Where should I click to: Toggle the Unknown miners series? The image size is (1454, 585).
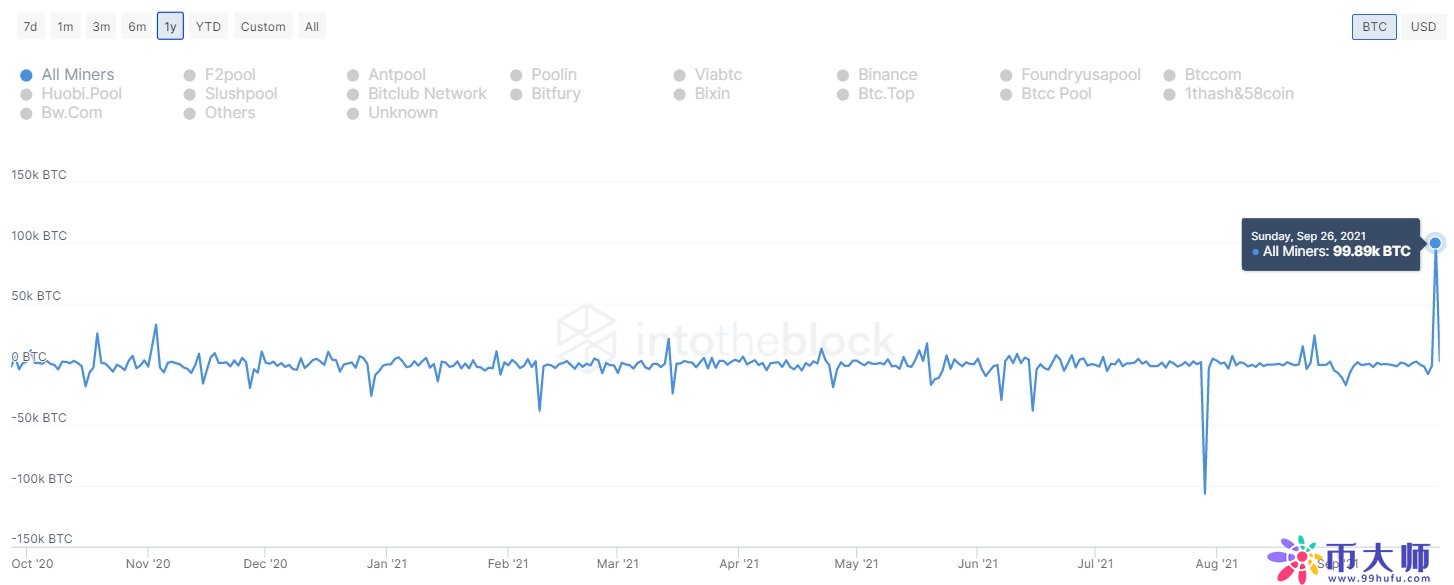click(x=402, y=113)
